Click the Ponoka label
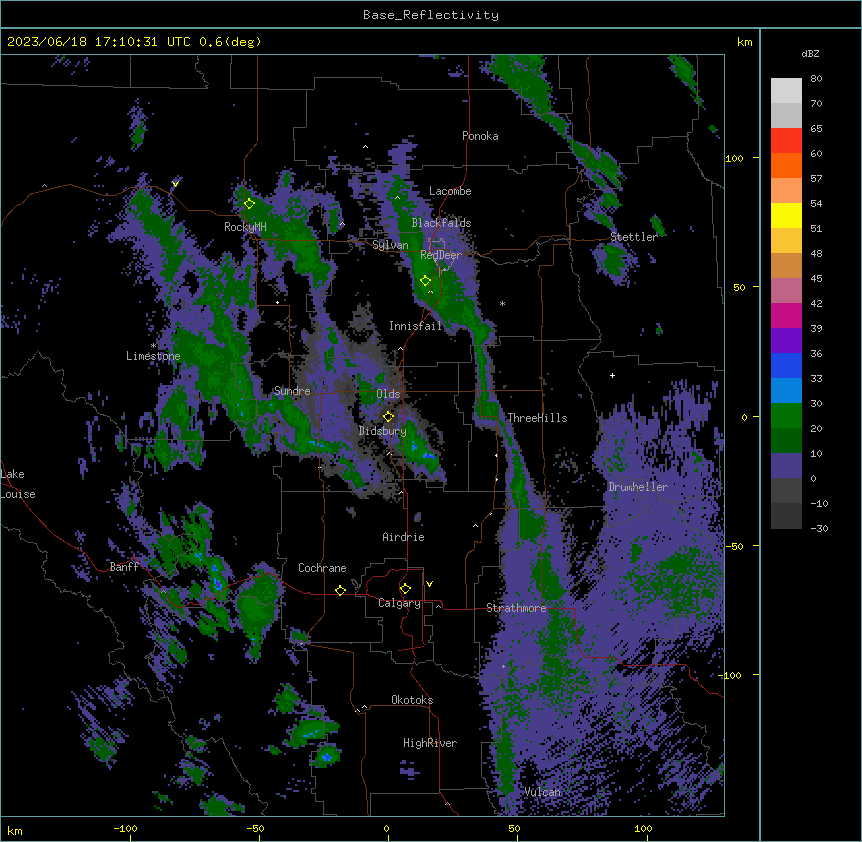The height and width of the screenshot is (842, 862). point(480,136)
